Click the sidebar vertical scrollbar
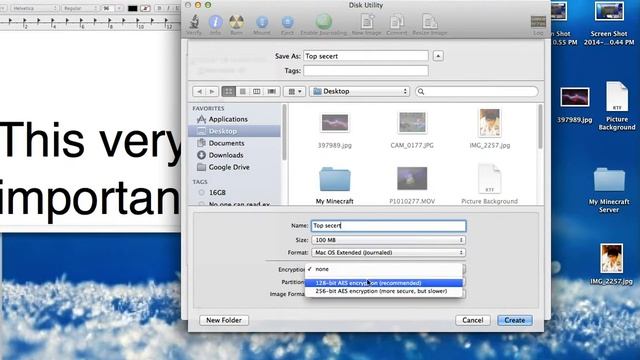Viewport: 640px width, 360px height. point(284,132)
